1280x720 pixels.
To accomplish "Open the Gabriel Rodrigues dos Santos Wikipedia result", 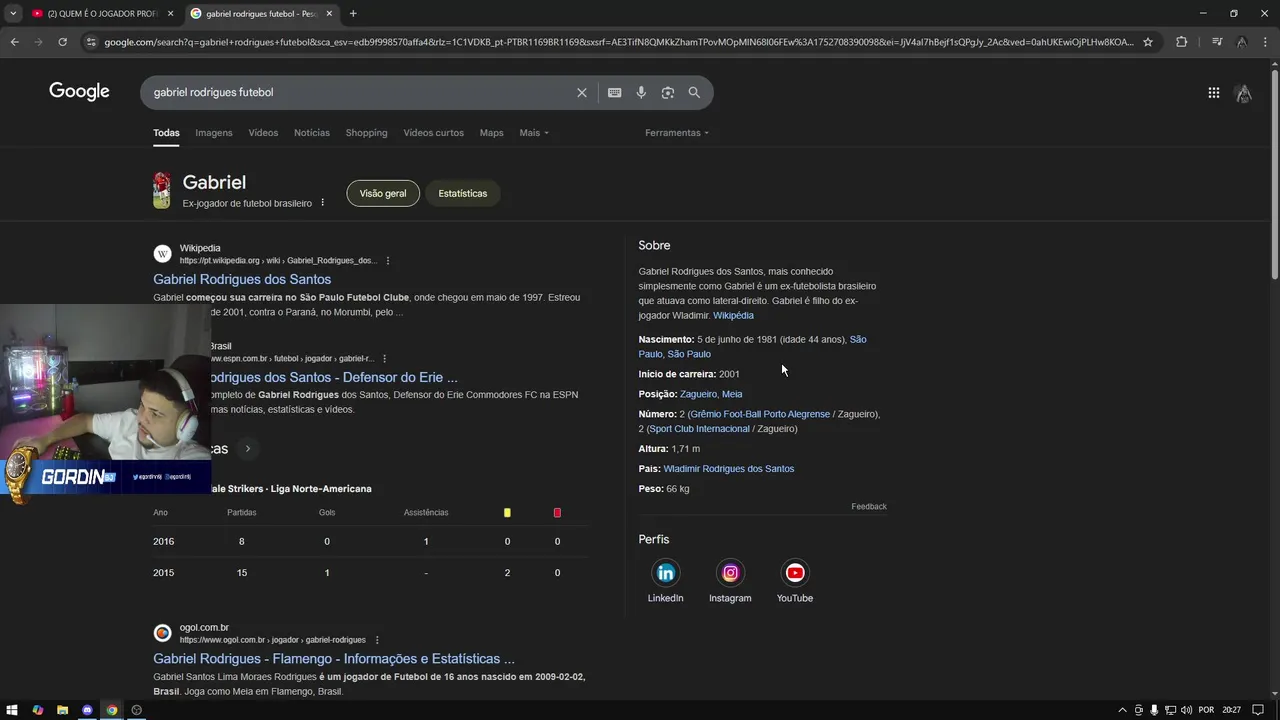I will point(242,279).
